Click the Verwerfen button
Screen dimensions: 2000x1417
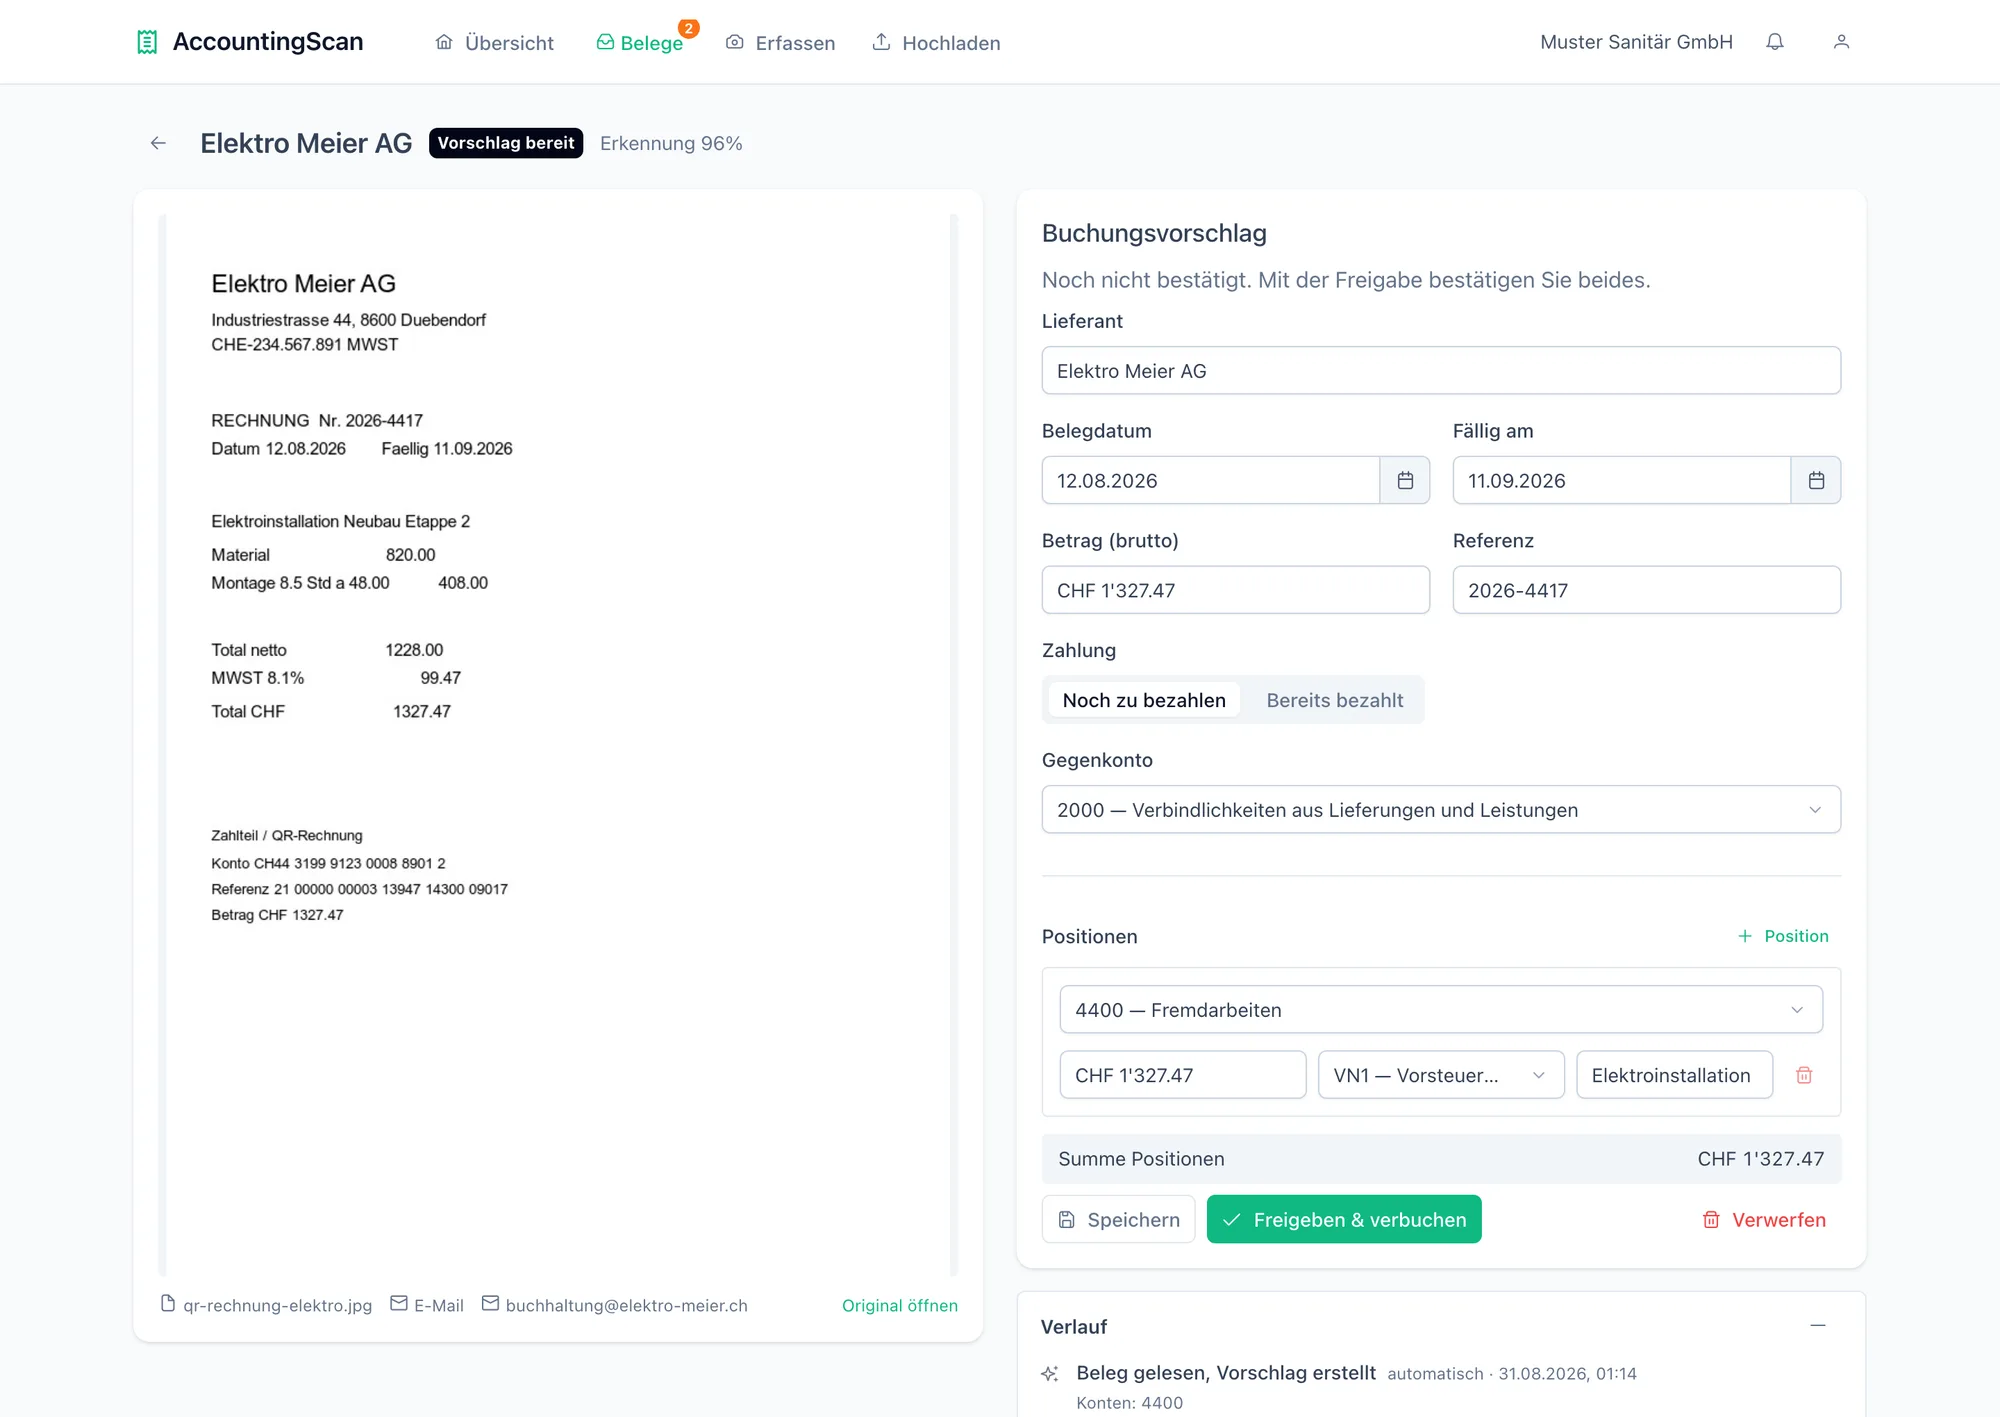1764,1220
